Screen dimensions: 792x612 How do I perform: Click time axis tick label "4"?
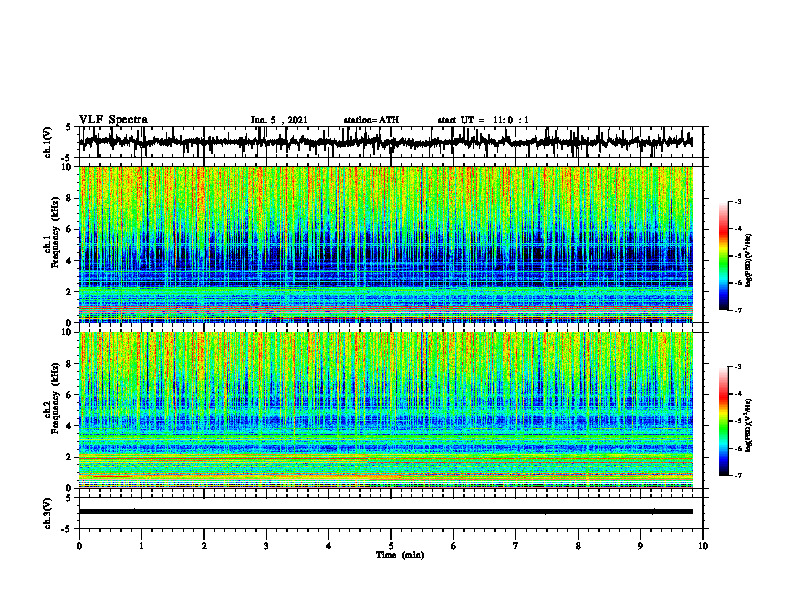(329, 546)
